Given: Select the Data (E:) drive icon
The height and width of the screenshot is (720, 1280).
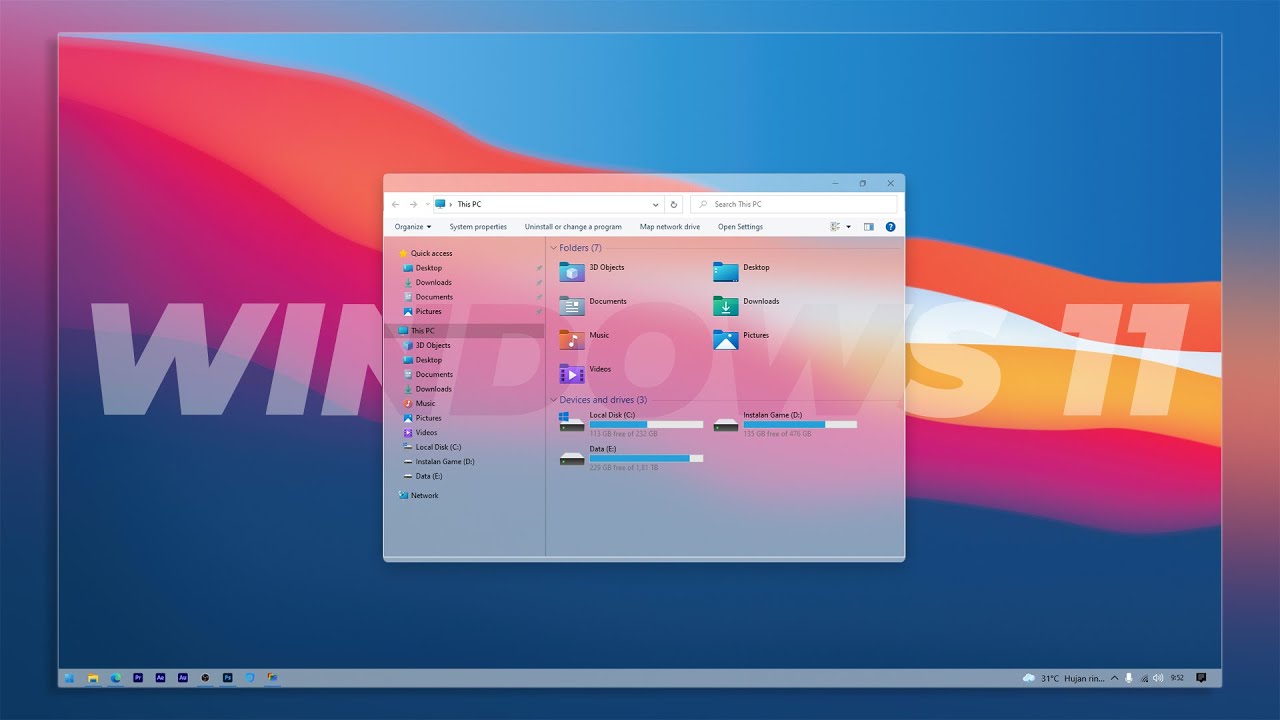Looking at the screenshot, I should point(572,458).
